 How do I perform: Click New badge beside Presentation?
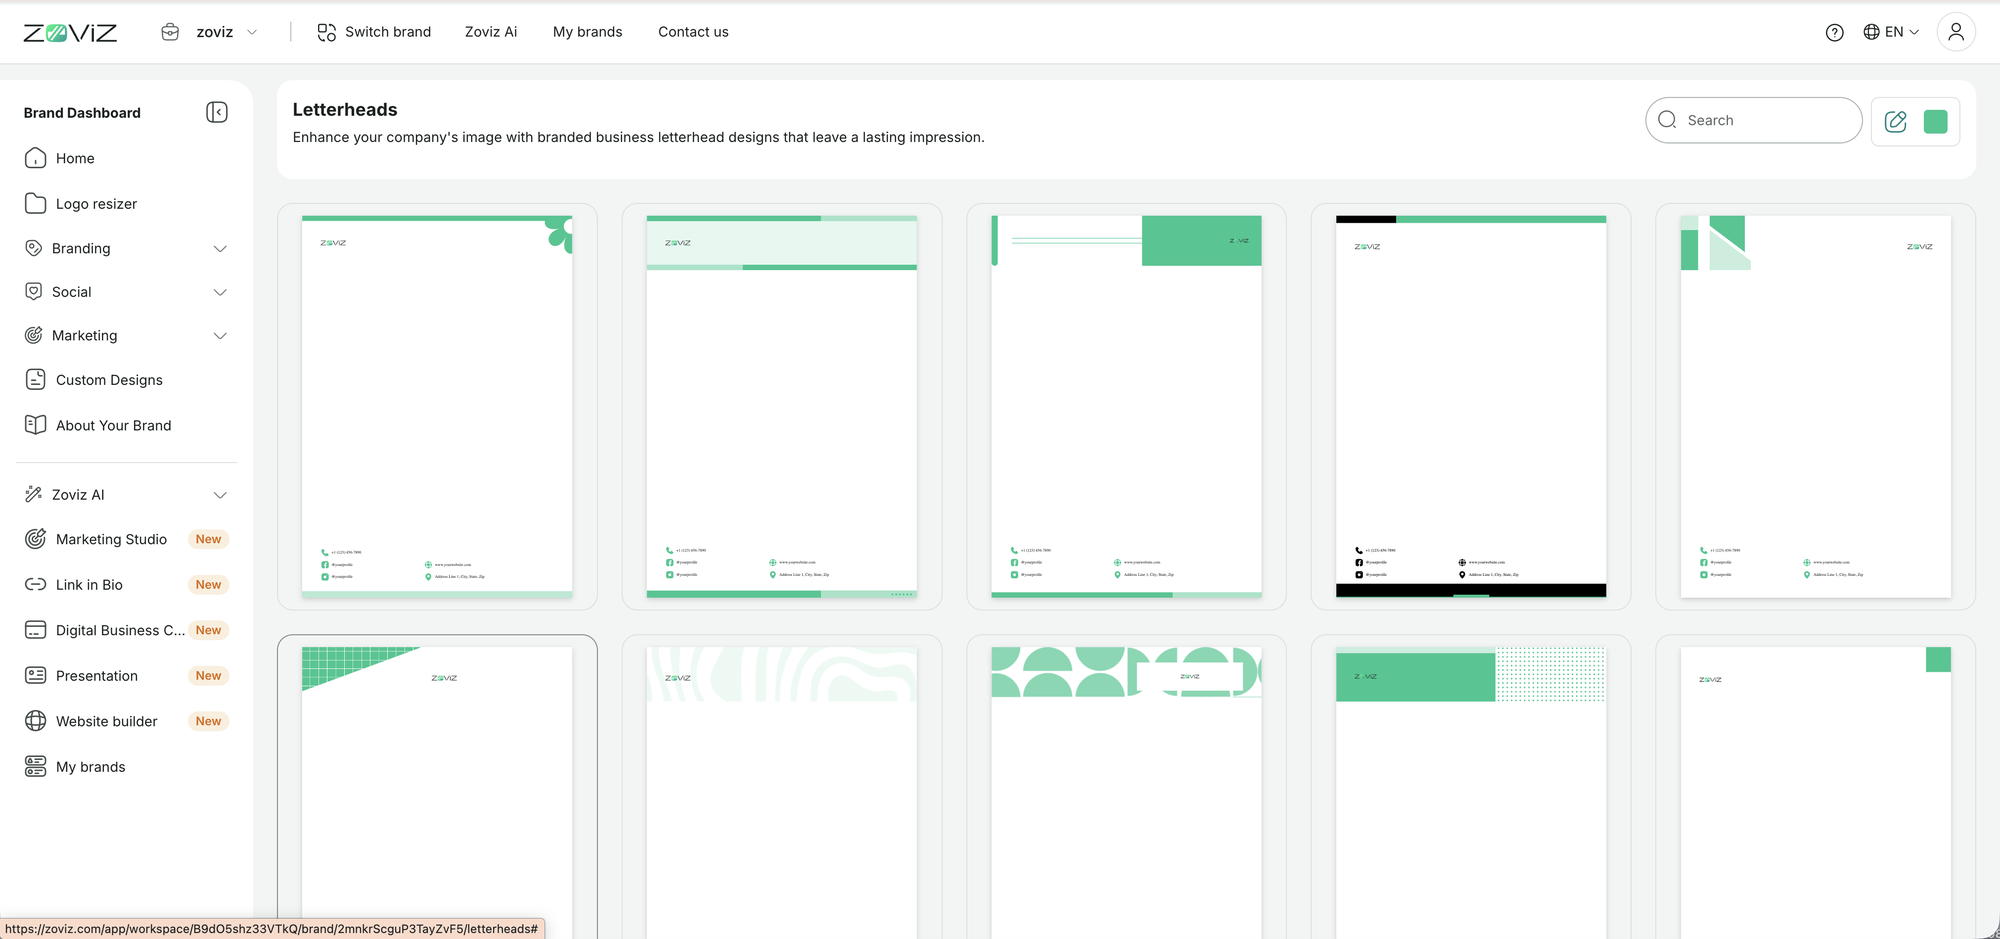click(208, 675)
